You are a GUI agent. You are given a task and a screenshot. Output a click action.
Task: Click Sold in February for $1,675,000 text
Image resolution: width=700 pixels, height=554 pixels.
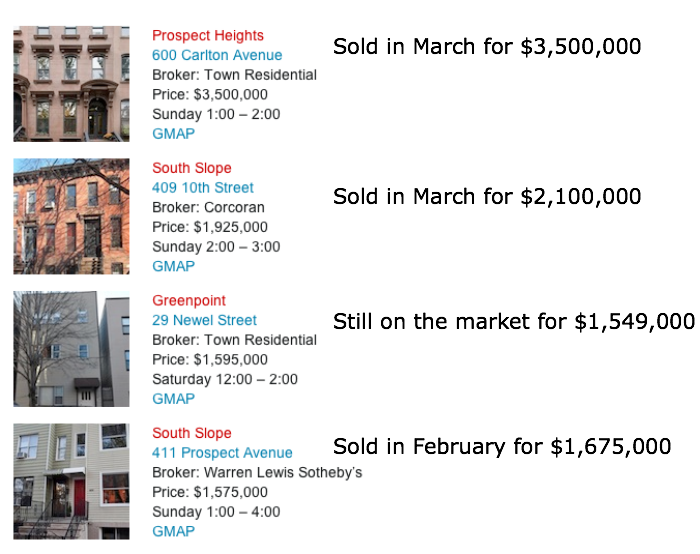[502, 447]
